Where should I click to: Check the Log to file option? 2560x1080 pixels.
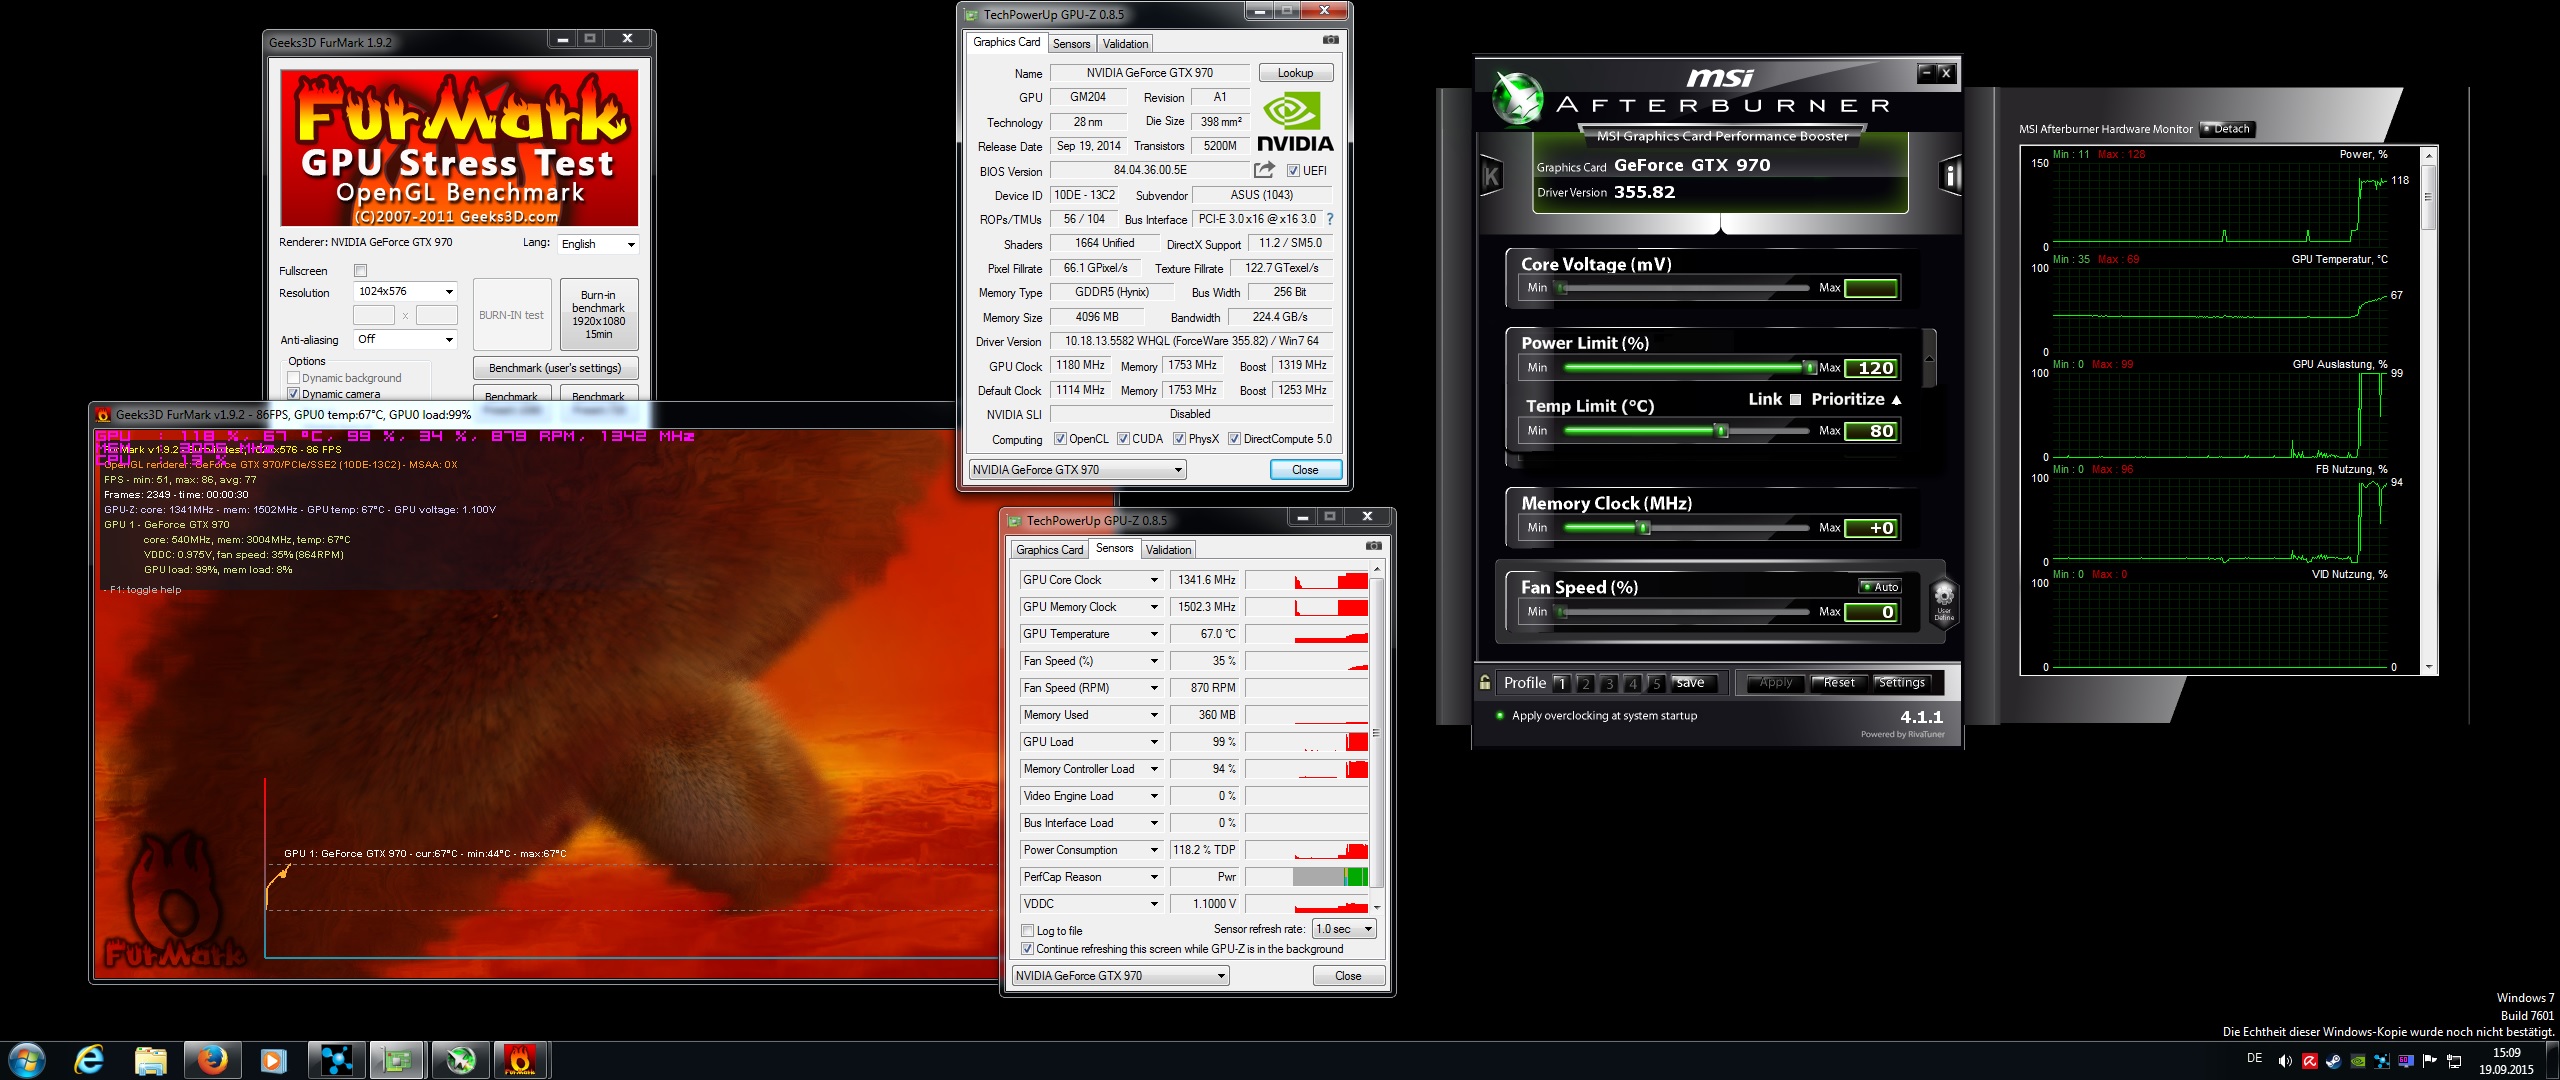pos(1027,931)
